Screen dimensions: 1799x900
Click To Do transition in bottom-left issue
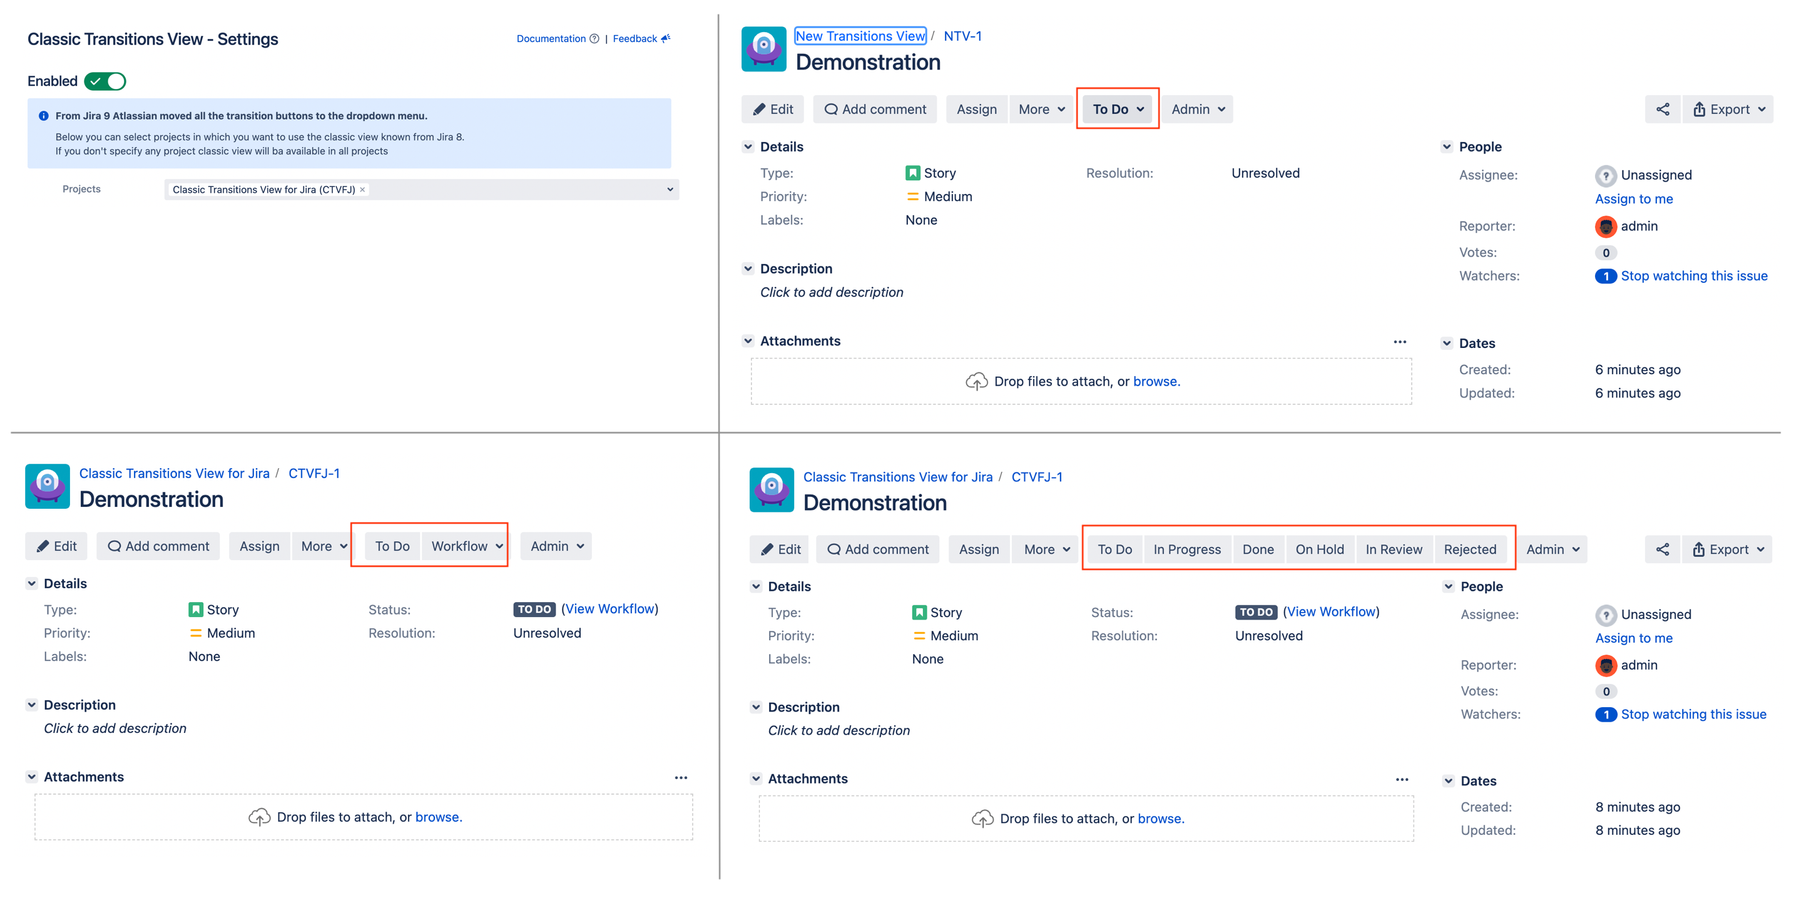(x=392, y=546)
